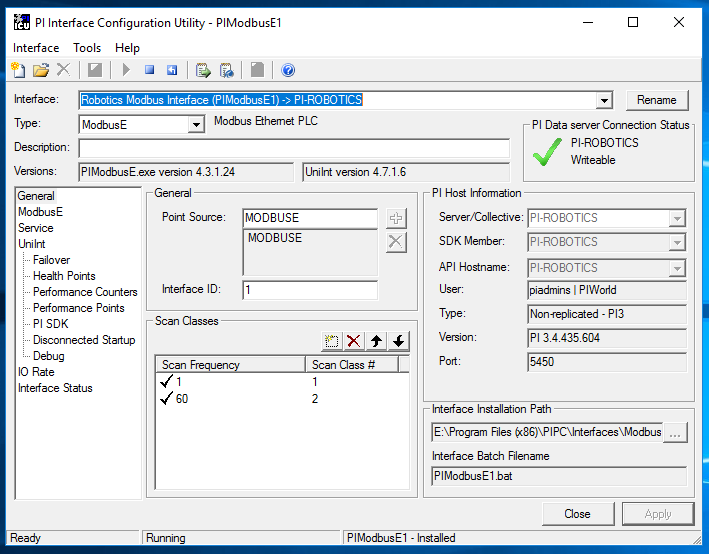Start the interface service play icon
Image resolution: width=709 pixels, height=554 pixels.
click(126, 70)
